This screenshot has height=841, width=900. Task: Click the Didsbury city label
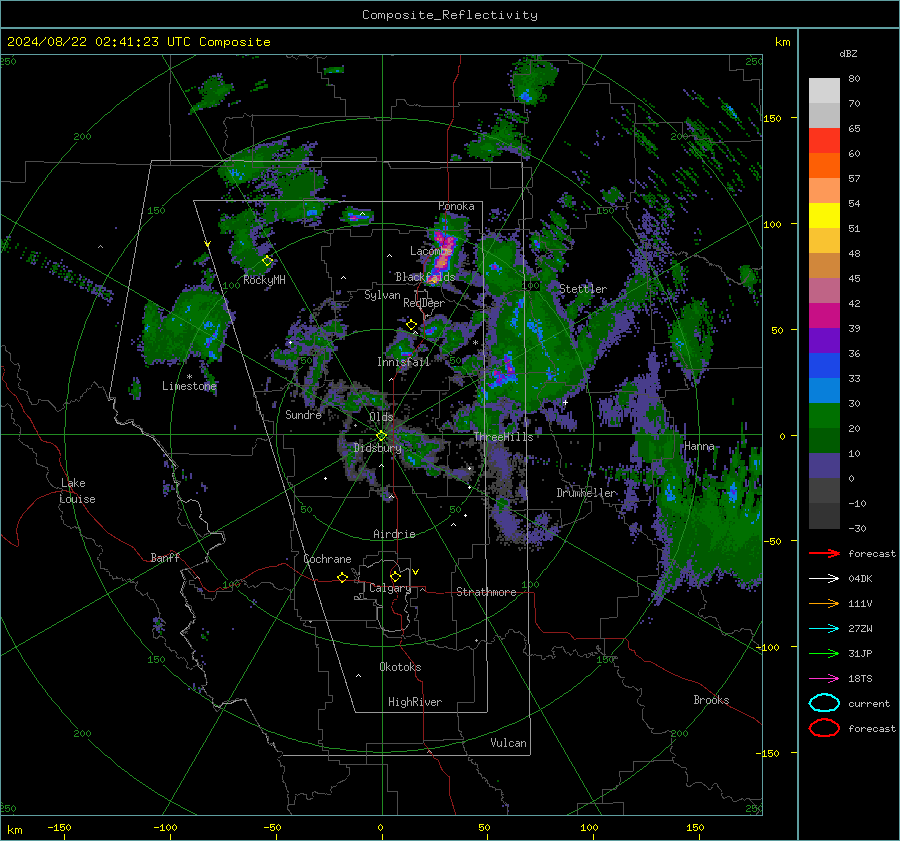tap(377, 448)
